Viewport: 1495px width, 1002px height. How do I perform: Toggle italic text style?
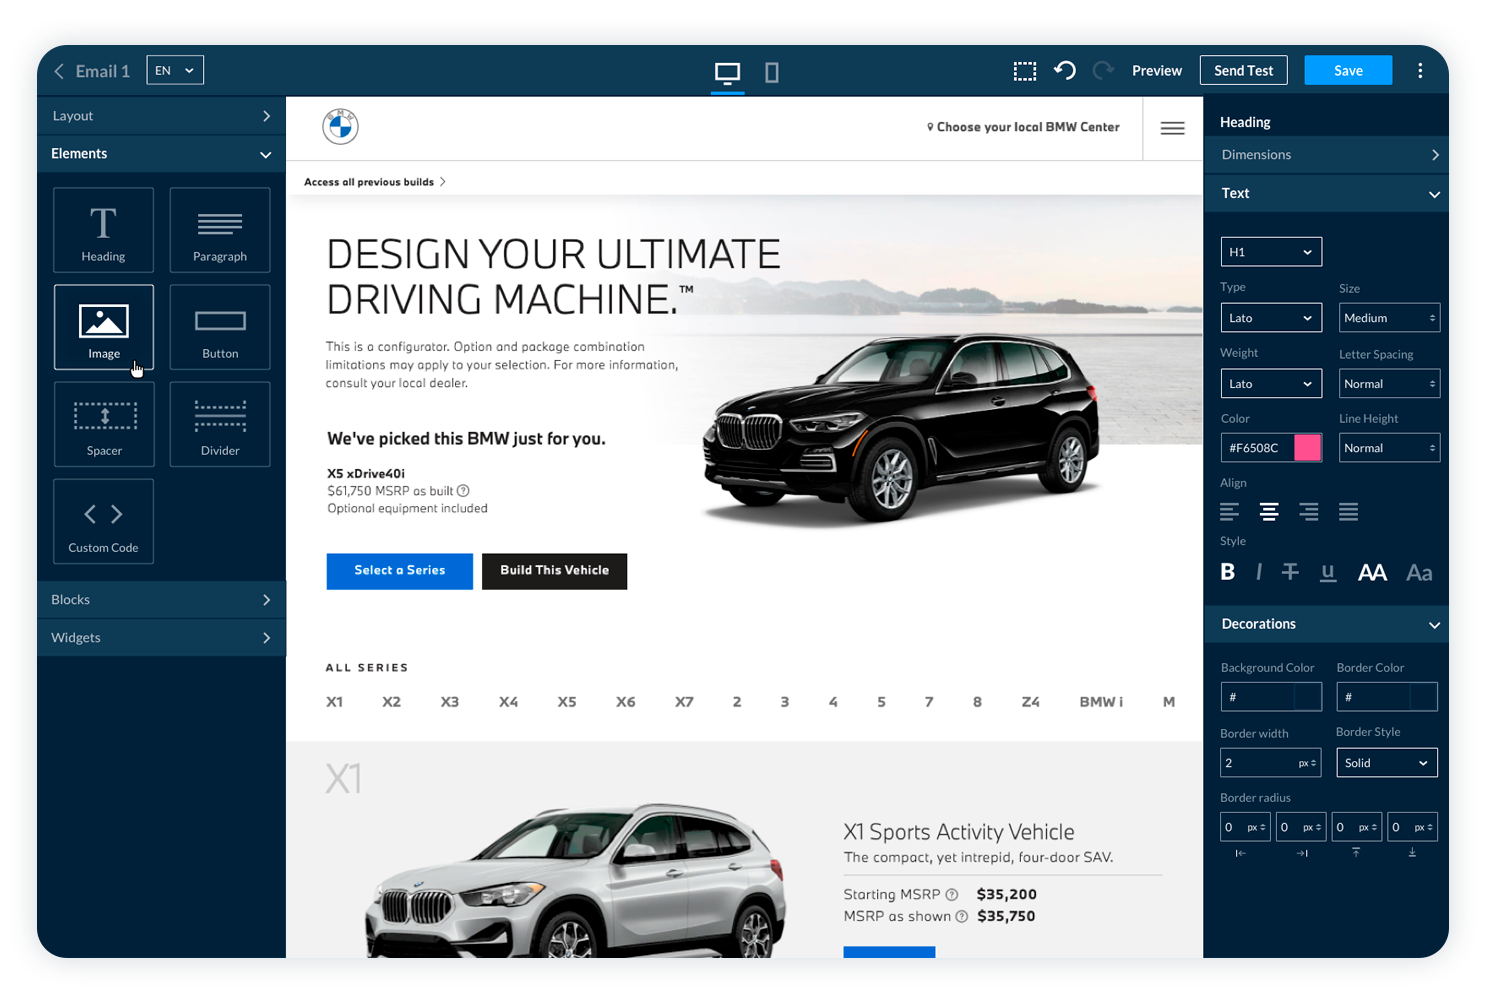[x=1258, y=572]
